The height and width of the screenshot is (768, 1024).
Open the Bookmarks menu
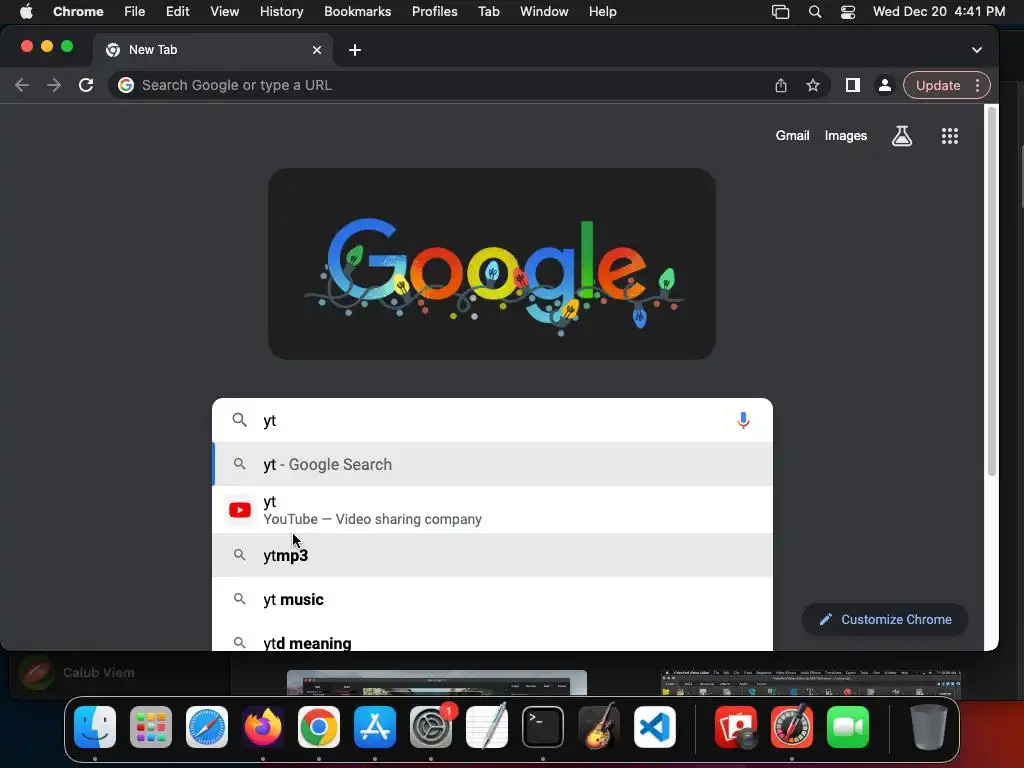coord(357,11)
